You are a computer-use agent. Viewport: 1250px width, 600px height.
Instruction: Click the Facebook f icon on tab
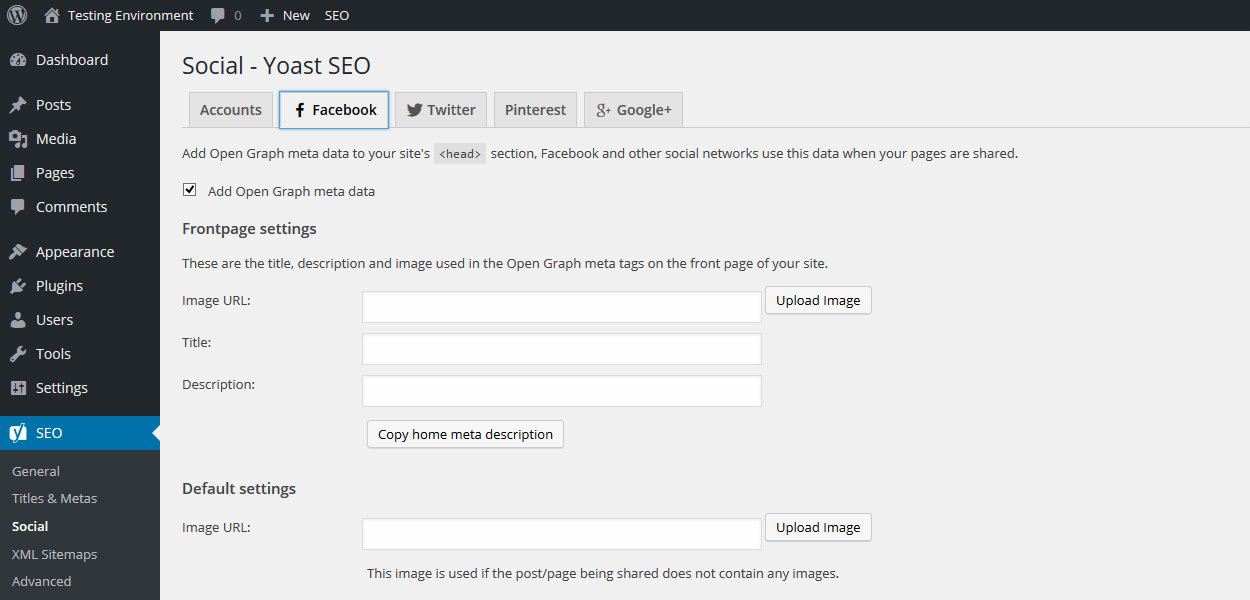point(300,110)
